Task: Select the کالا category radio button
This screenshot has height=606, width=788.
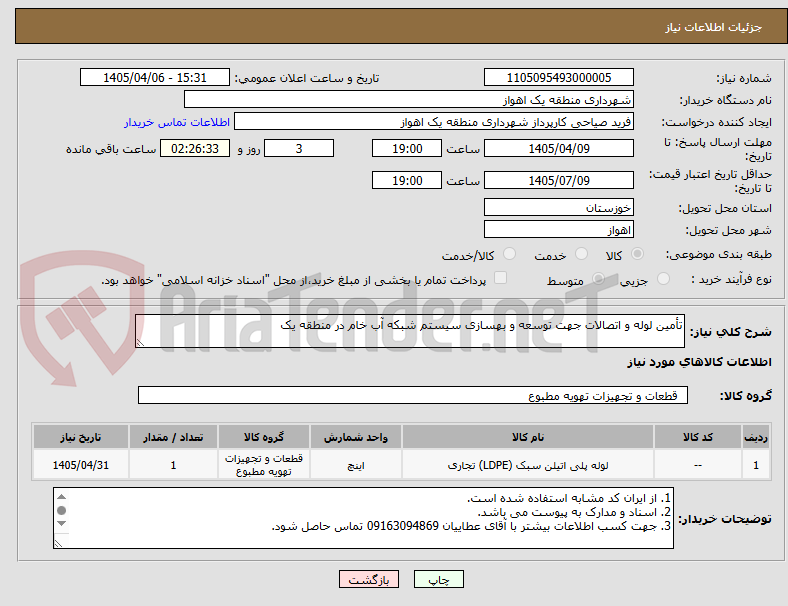Action: 637,254
